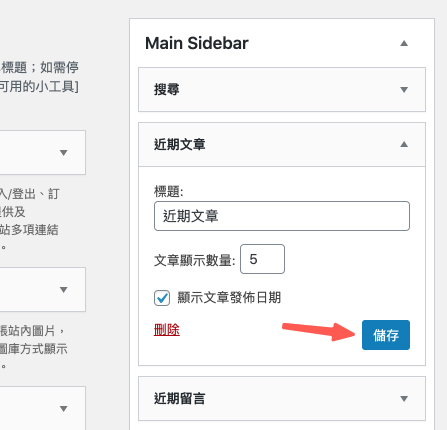Image resolution: width=447 pixels, height=430 pixels.
Task: Expand the 近期留言 widget arrow
Action: click(x=404, y=399)
